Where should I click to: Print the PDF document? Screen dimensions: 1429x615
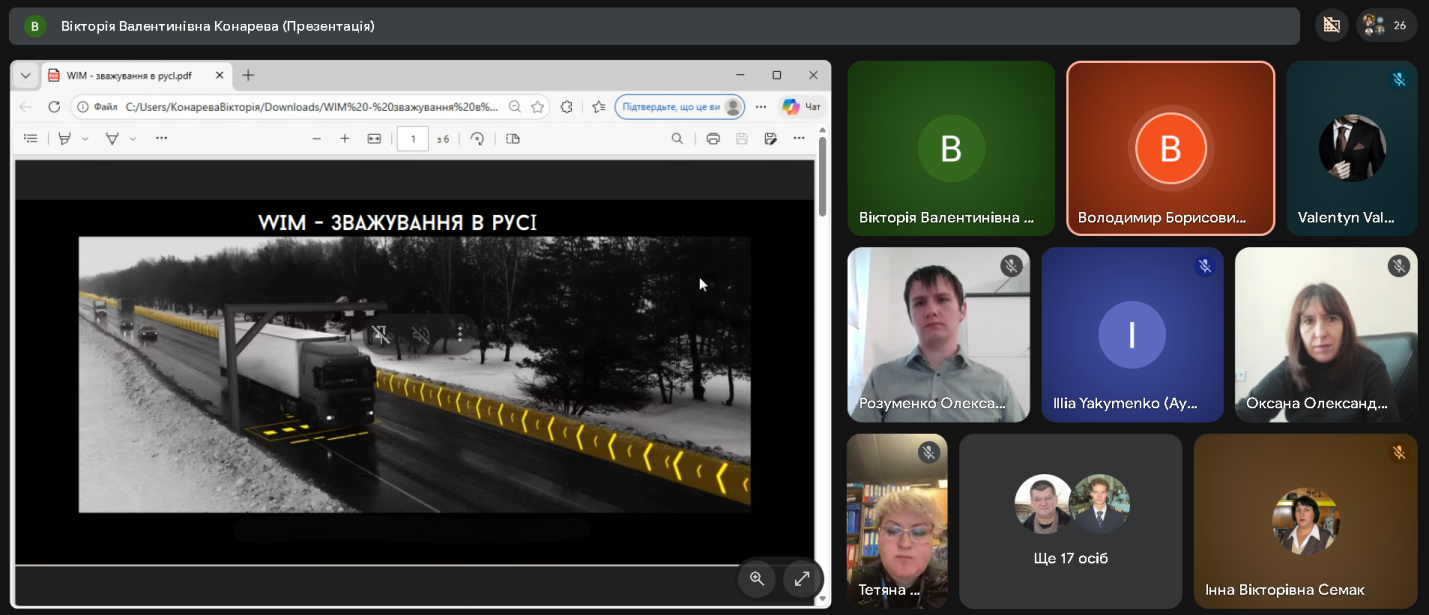click(x=713, y=139)
